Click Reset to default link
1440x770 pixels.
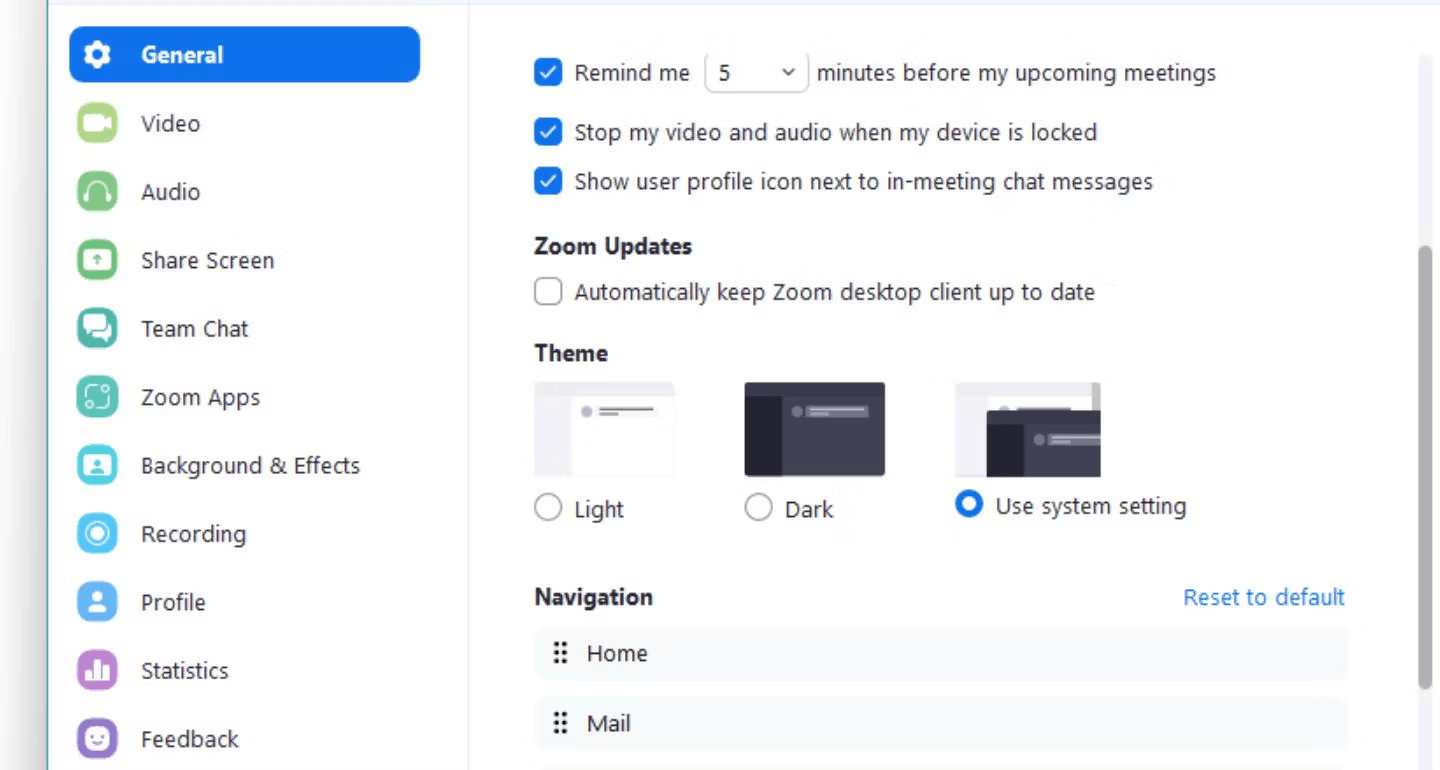1264,597
